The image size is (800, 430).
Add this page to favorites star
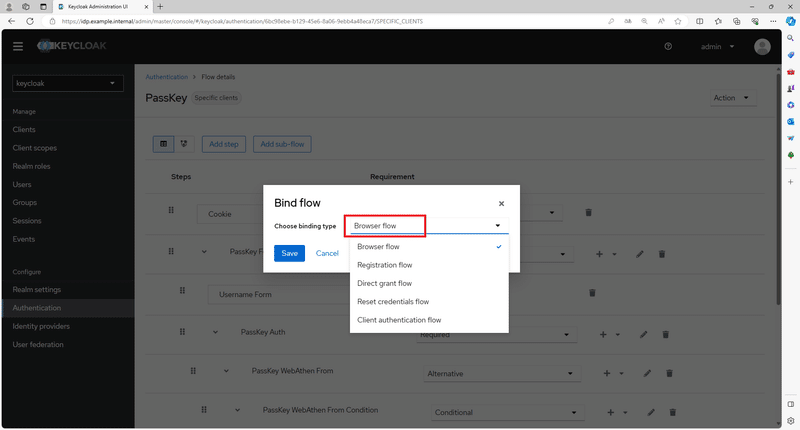click(x=678, y=21)
